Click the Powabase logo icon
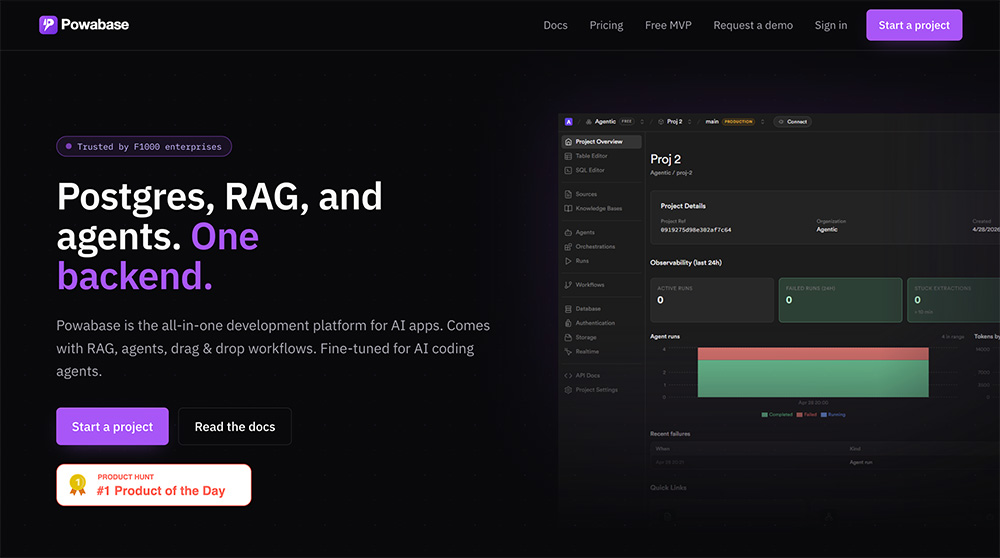This screenshot has width=1000, height=558. click(x=48, y=25)
